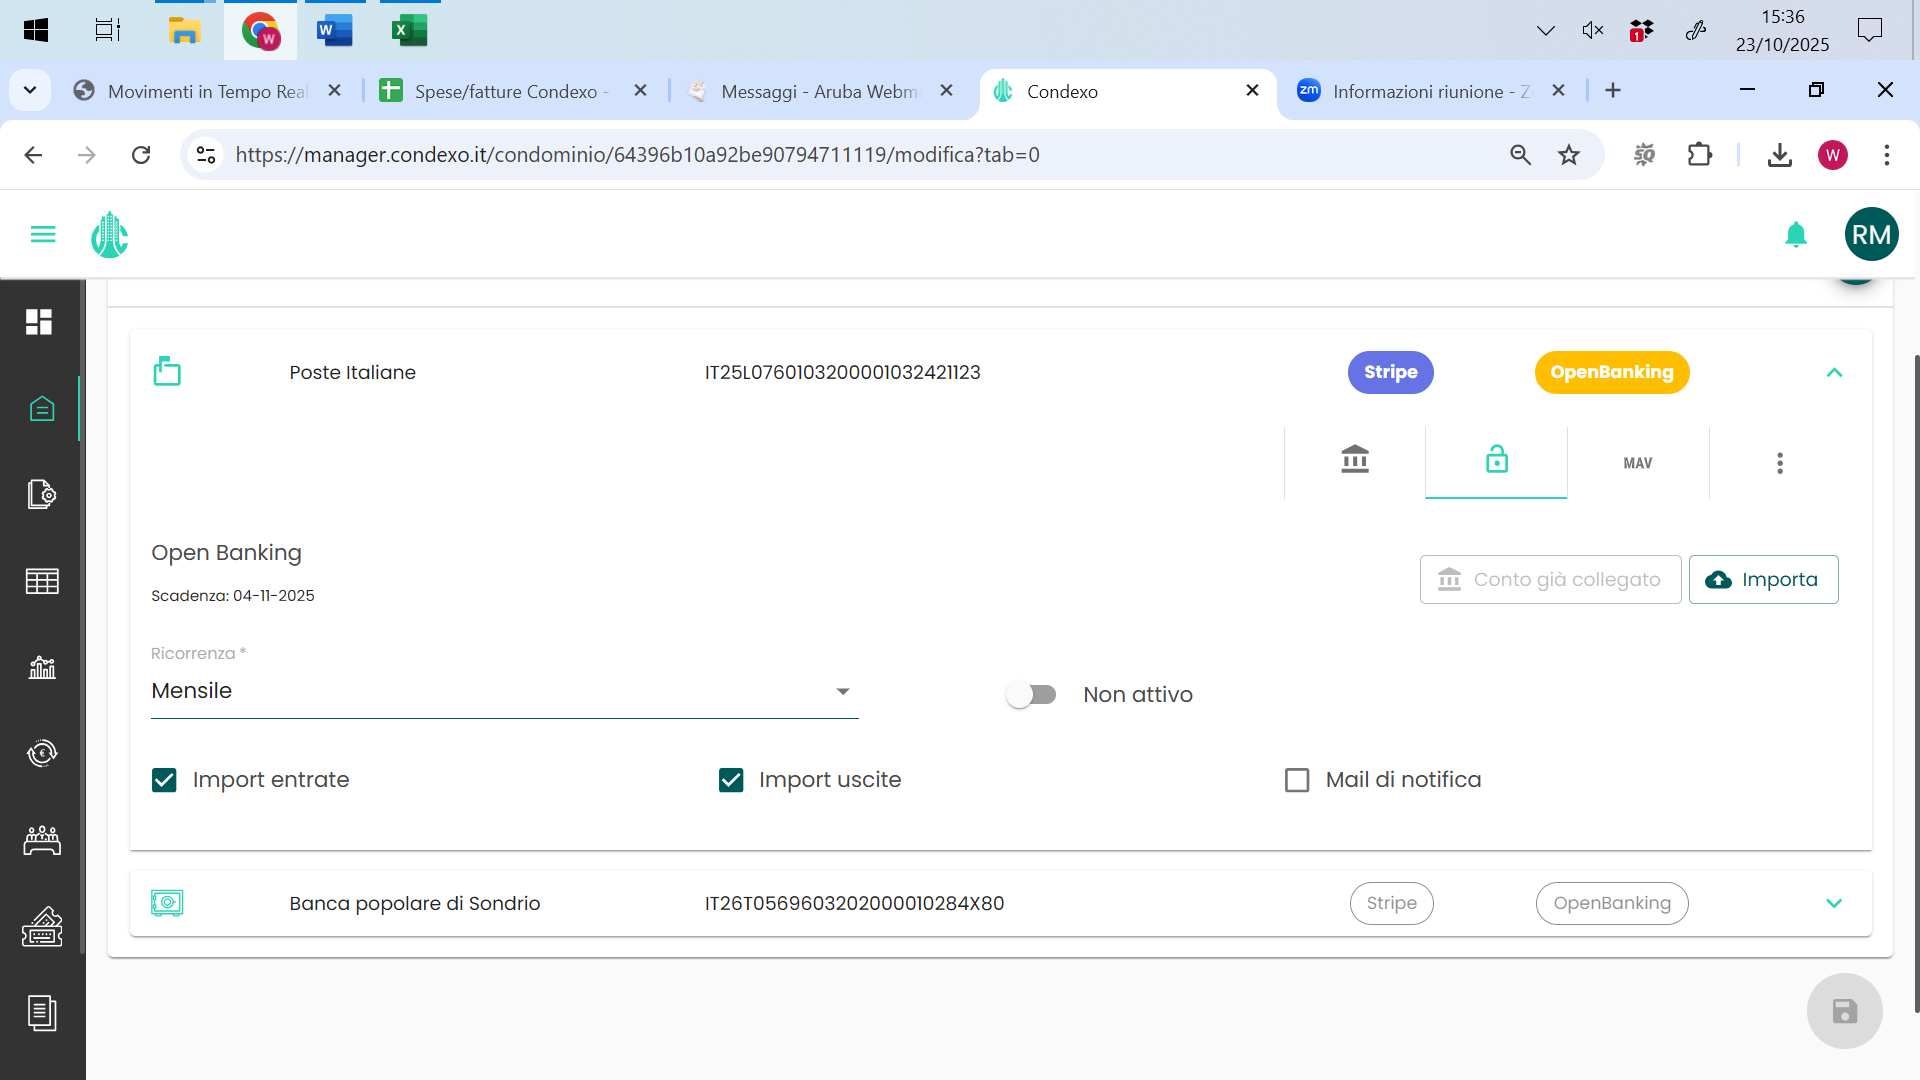Uncheck the Import entrate checkbox
Viewport: 1920px width, 1080px height.
tap(164, 780)
